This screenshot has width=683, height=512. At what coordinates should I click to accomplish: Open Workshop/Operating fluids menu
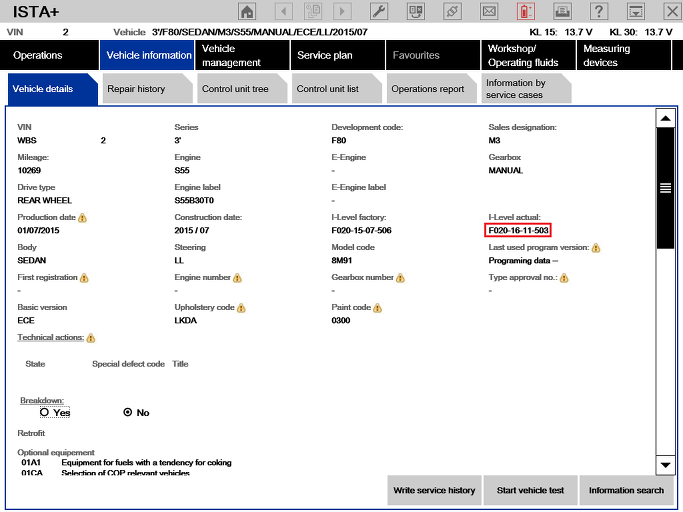(x=528, y=55)
